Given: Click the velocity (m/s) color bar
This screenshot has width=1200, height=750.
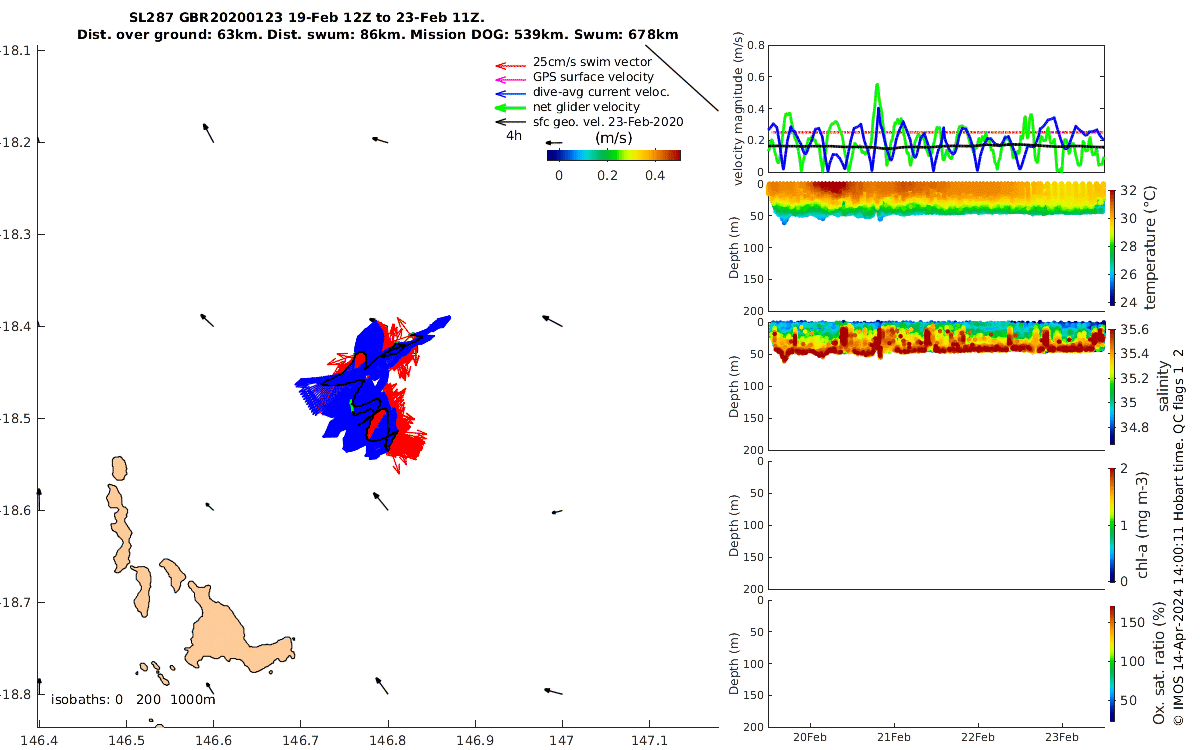Looking at the screenshot, I should [614, 155].
